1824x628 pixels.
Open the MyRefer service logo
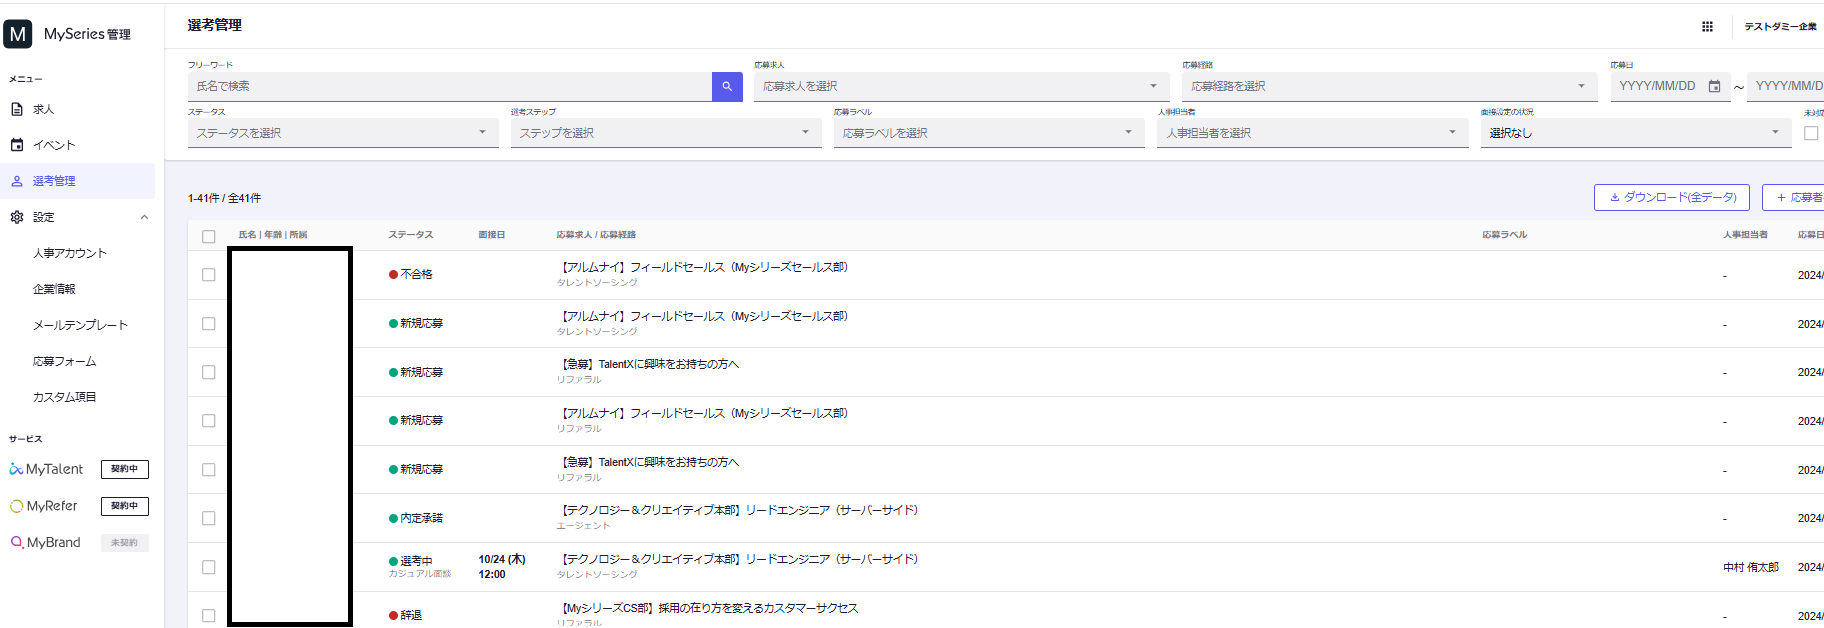tap(44, 506)
